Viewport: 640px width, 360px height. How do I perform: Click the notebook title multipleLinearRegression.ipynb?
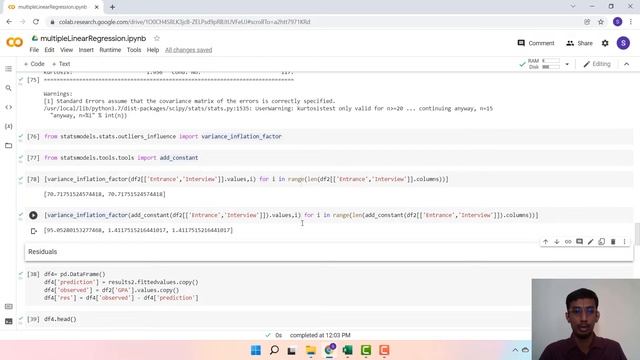click(93, 38)
